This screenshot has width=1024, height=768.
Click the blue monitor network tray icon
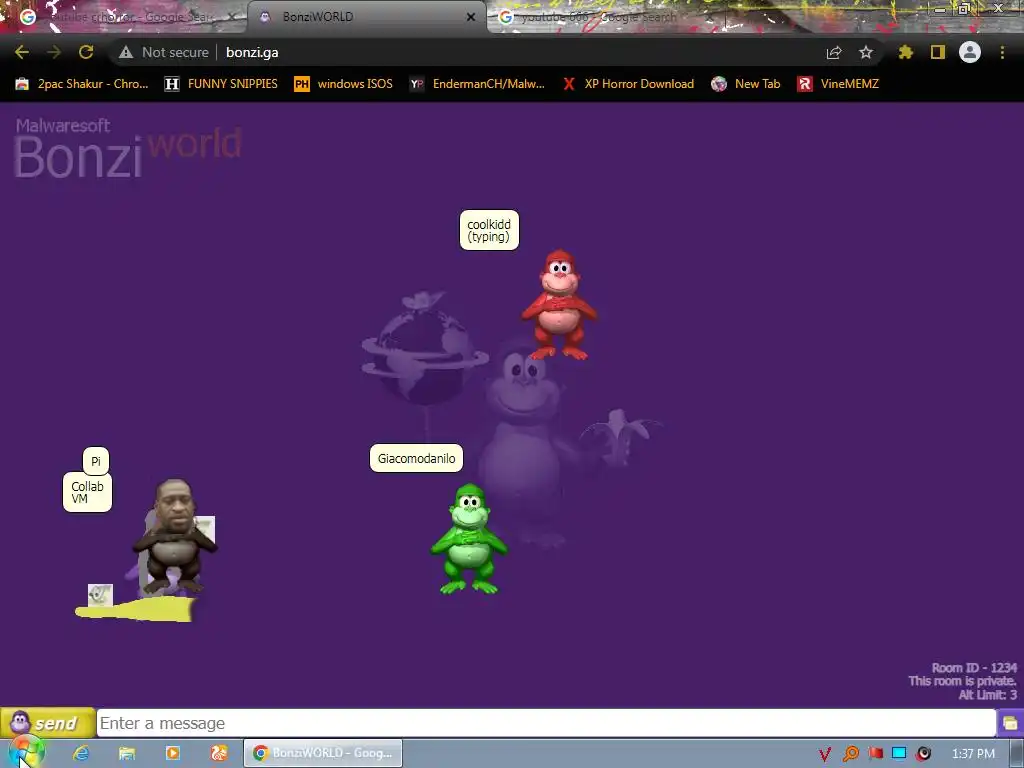[x=899, y=754]
